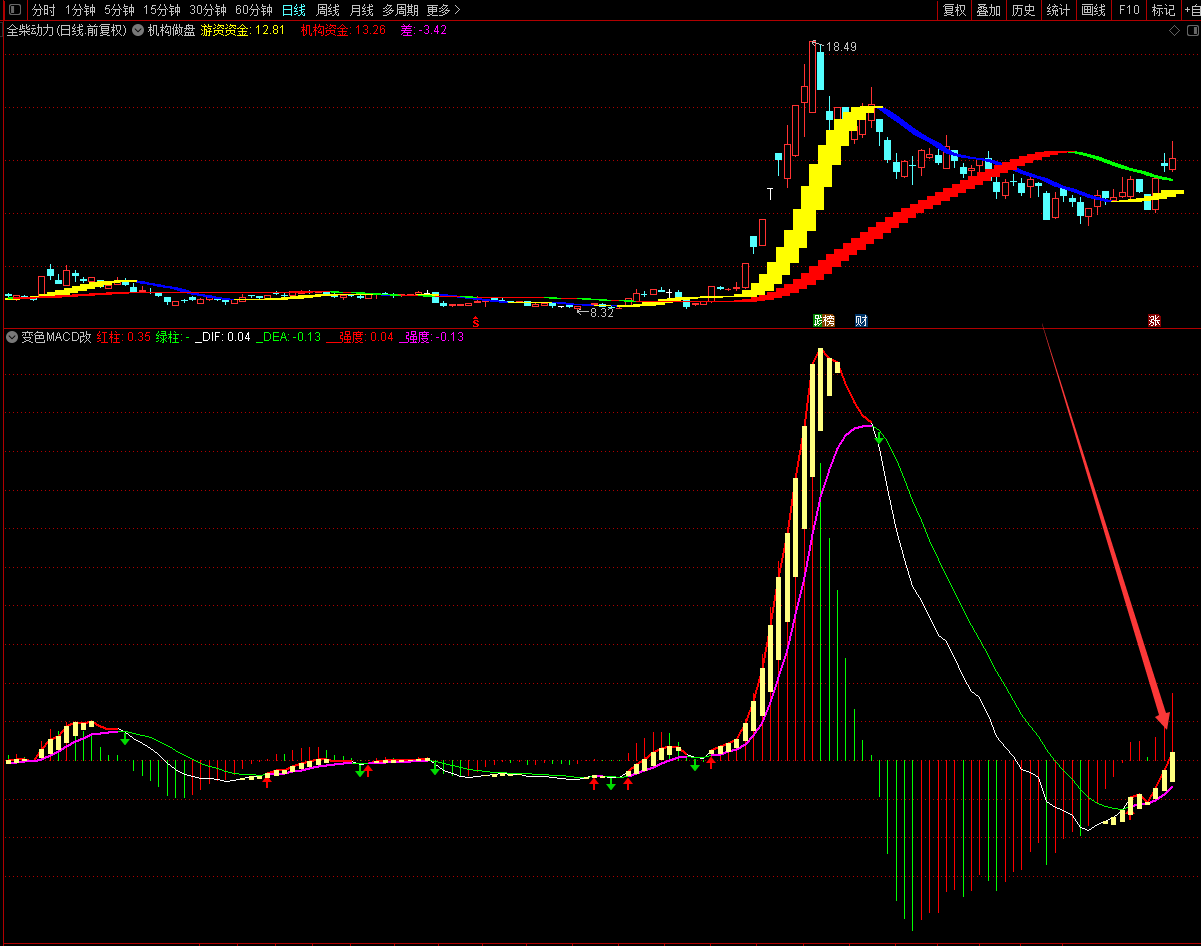Click the 差: -3.42 value

[424, 30]
